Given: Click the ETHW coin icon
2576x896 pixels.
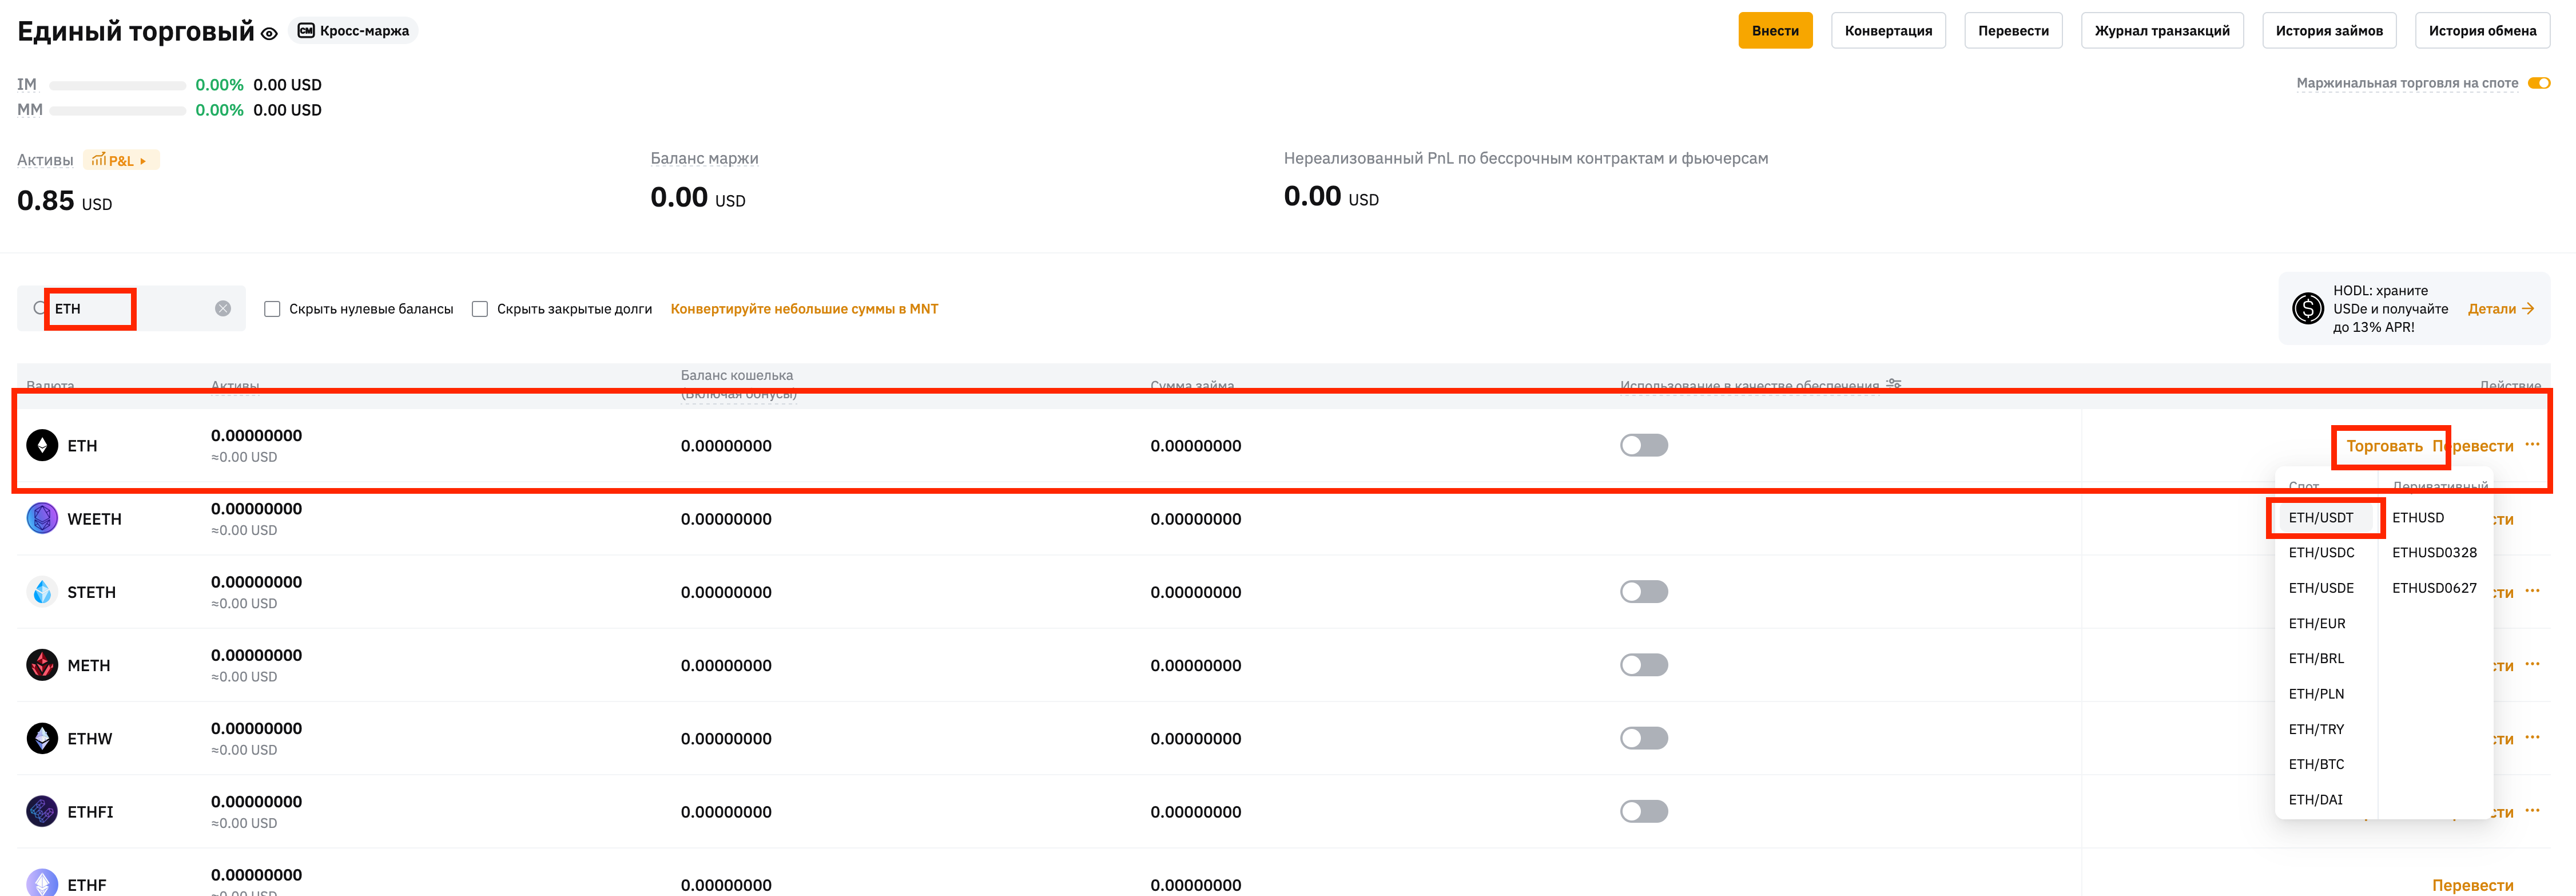Looking at the screenshot, I should pyautogui.click(x=42, y=738).
